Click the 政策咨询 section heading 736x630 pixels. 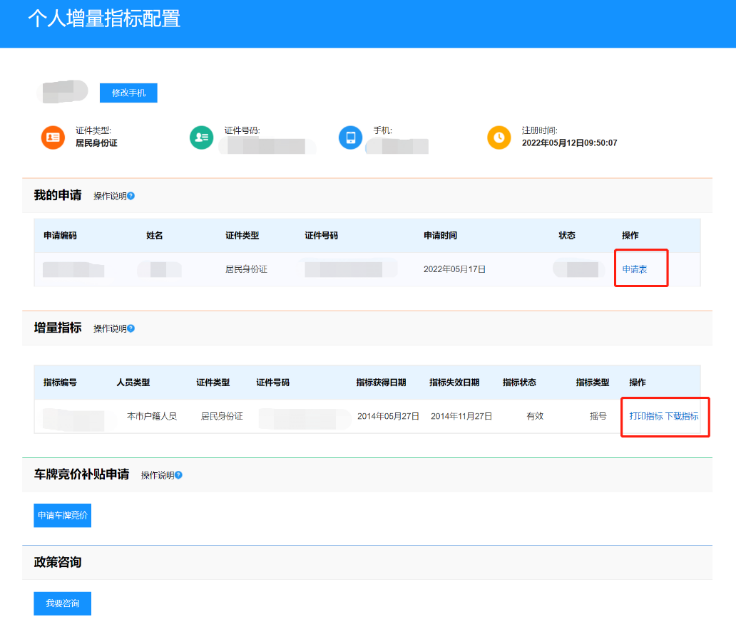(58, 562)
